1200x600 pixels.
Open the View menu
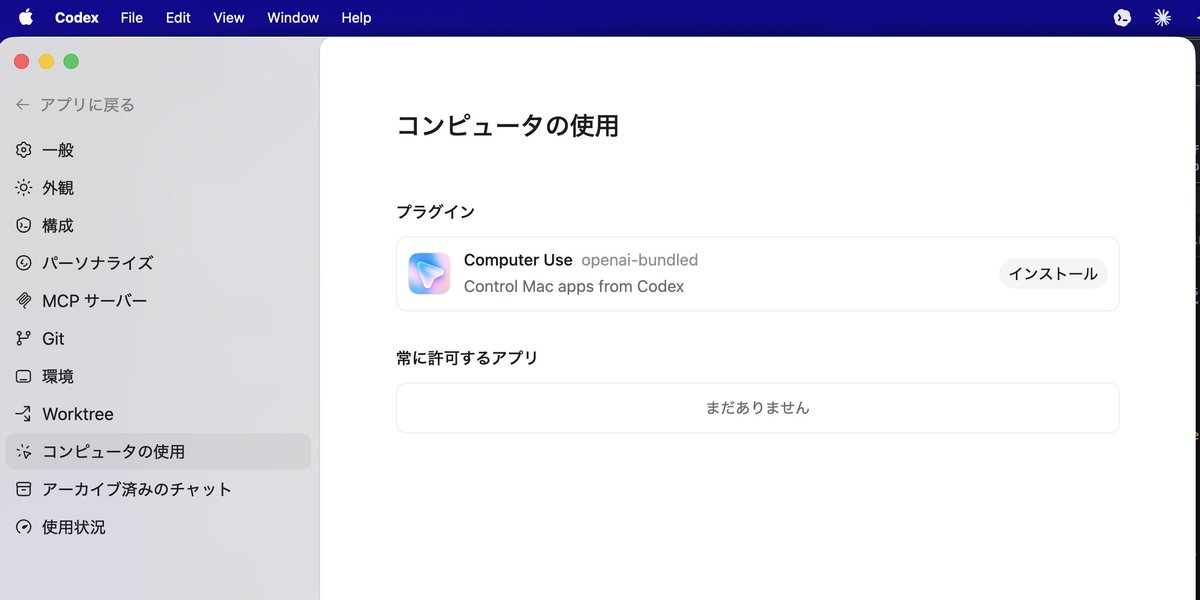click(229, 18)
